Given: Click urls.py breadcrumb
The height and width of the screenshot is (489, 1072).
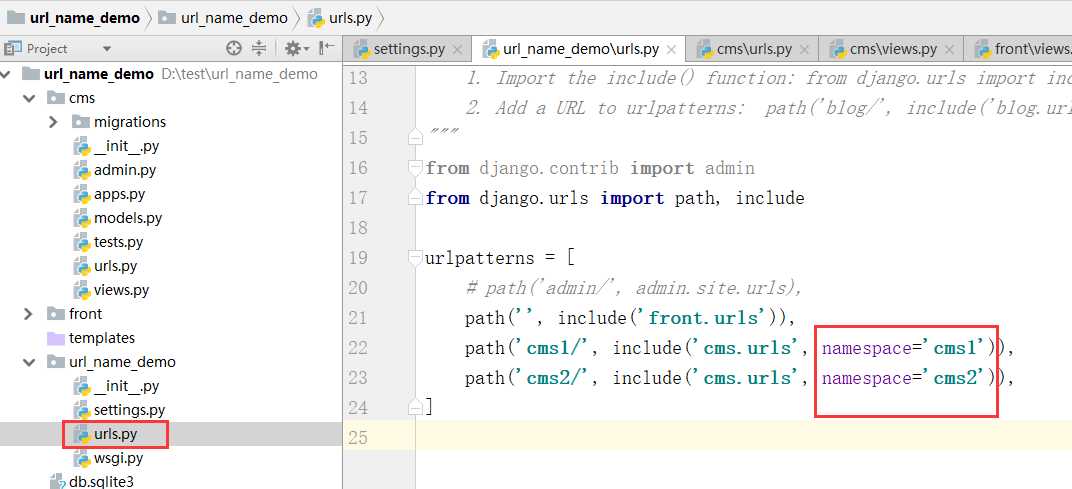Looking at the screenshot, I should (x=340, y=18).
